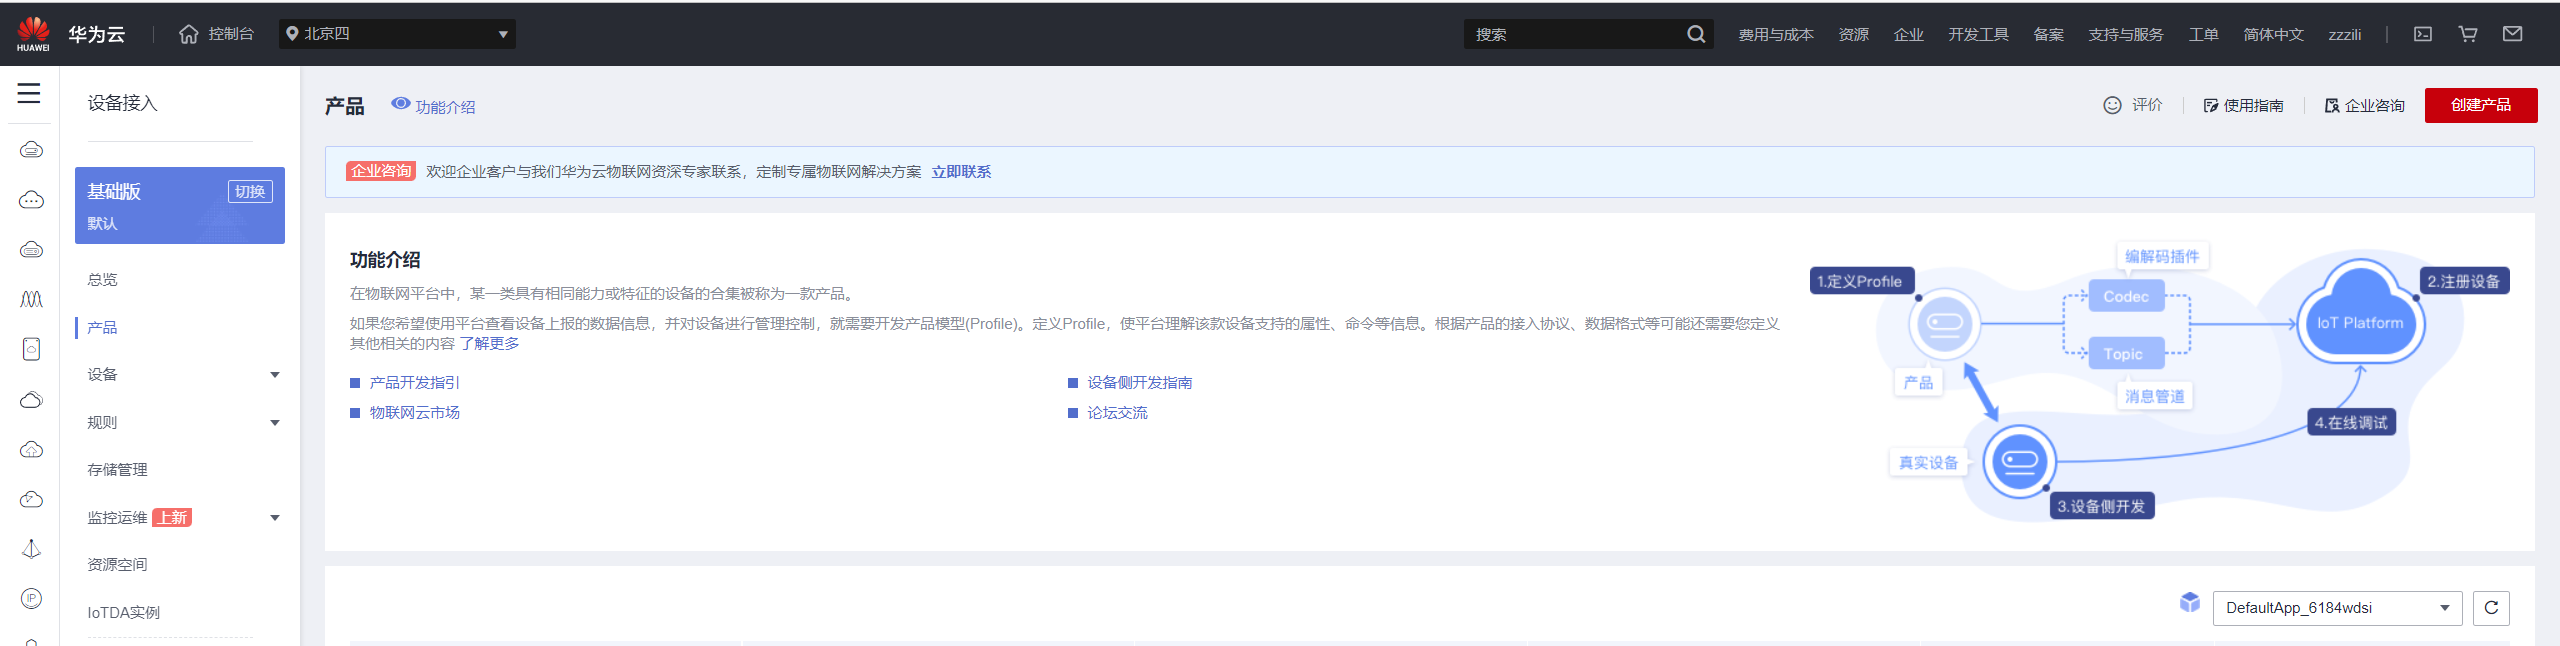Click the search magnifier icon
The width and height of the screenshot is (2560, 646).
tap(1696, 34)
